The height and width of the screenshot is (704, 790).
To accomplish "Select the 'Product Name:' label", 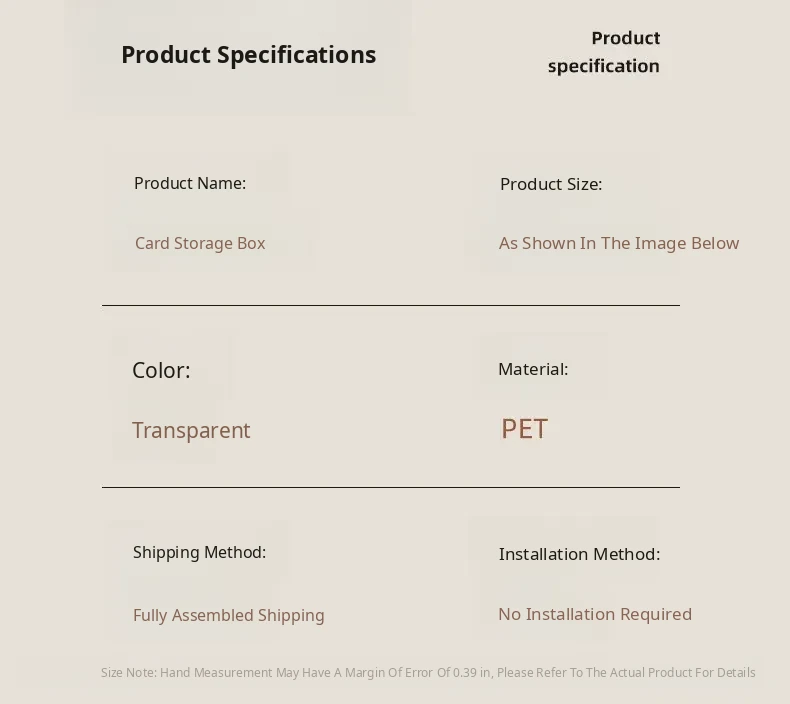I will (x=190, y=183).
